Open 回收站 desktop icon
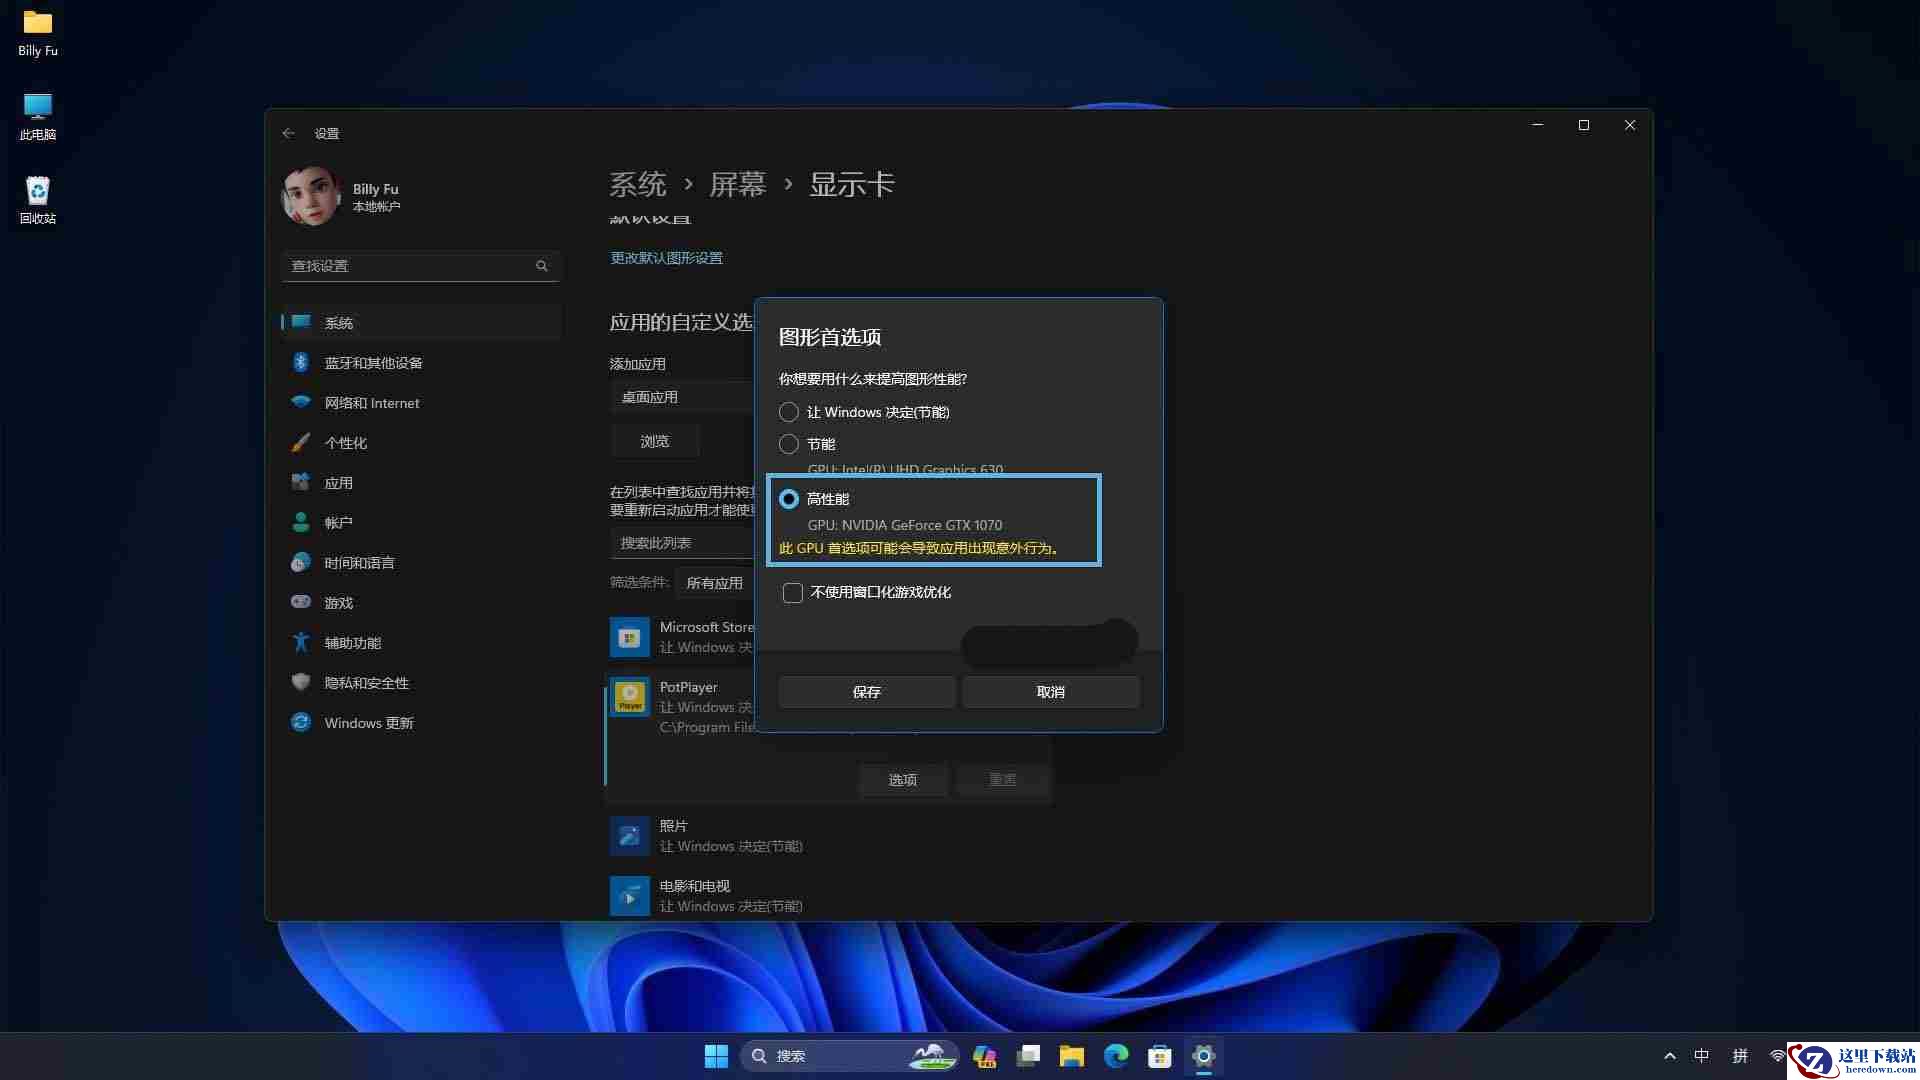The height and width of the screenshot is (1080, 1920). (x=38, y=200)
